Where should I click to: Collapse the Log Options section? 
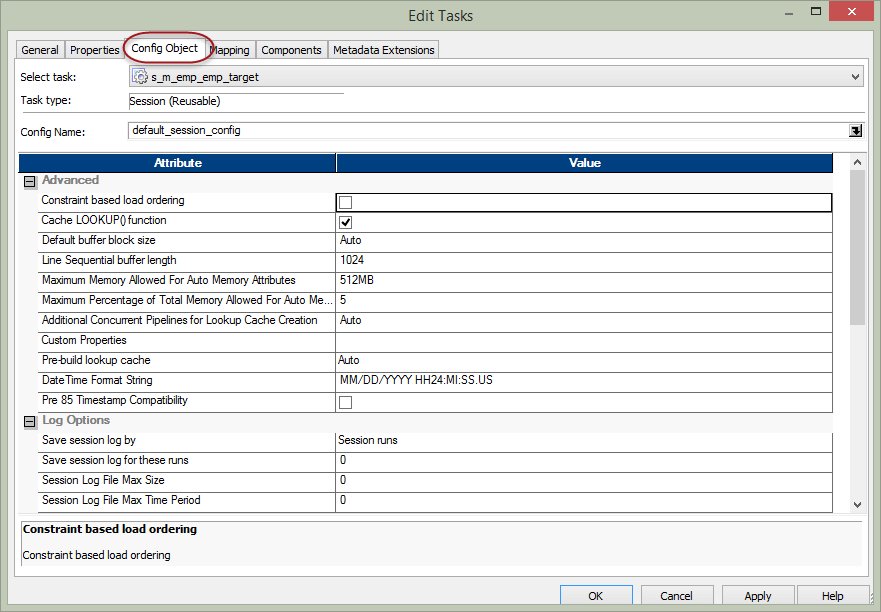[x=29, y=421]
